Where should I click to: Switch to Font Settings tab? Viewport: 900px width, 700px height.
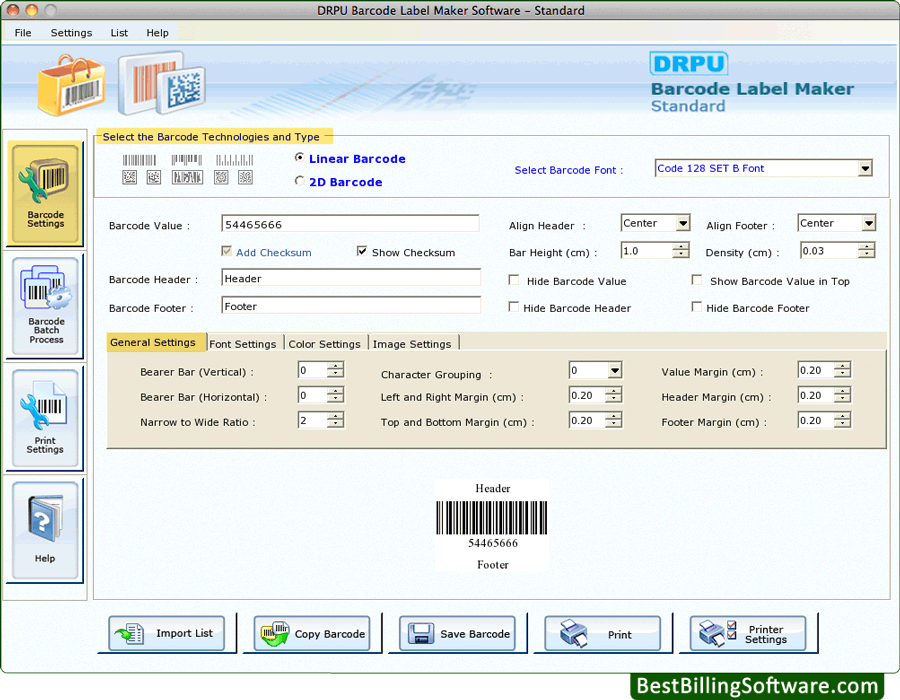243,344
